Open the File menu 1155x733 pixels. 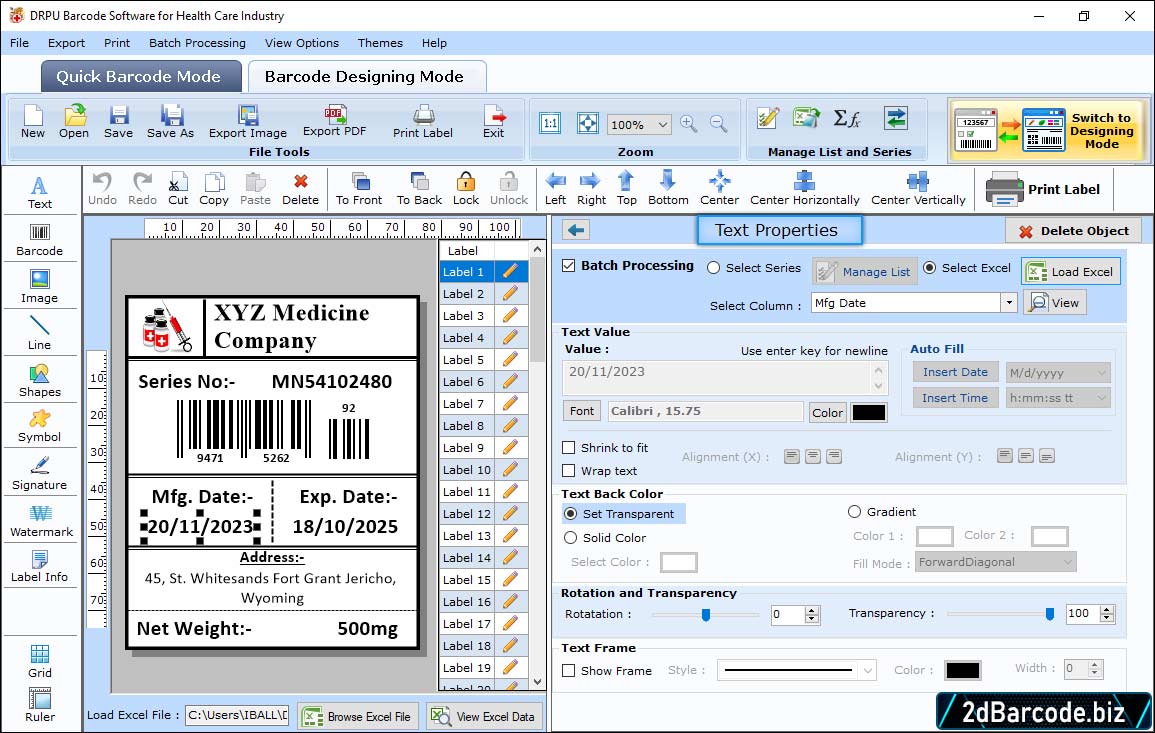pyautogui.click(x=20, y=43)
